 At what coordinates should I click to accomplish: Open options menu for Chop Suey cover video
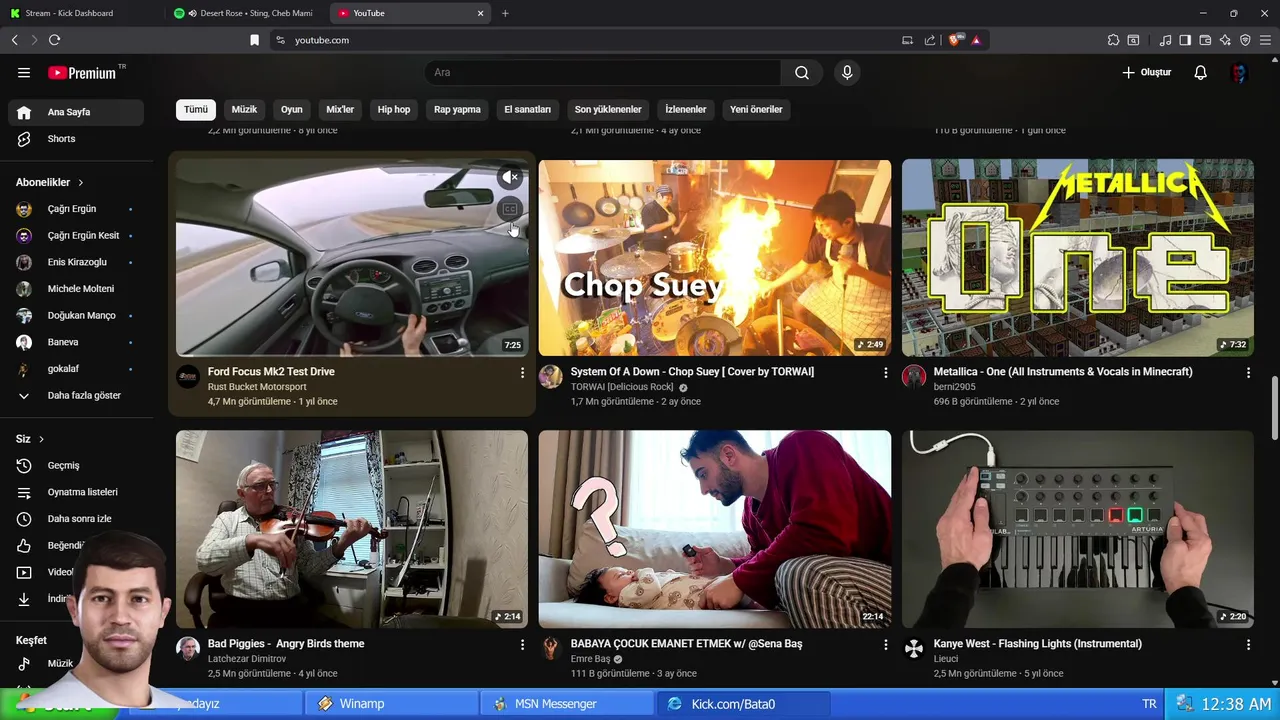pos(885,373)
